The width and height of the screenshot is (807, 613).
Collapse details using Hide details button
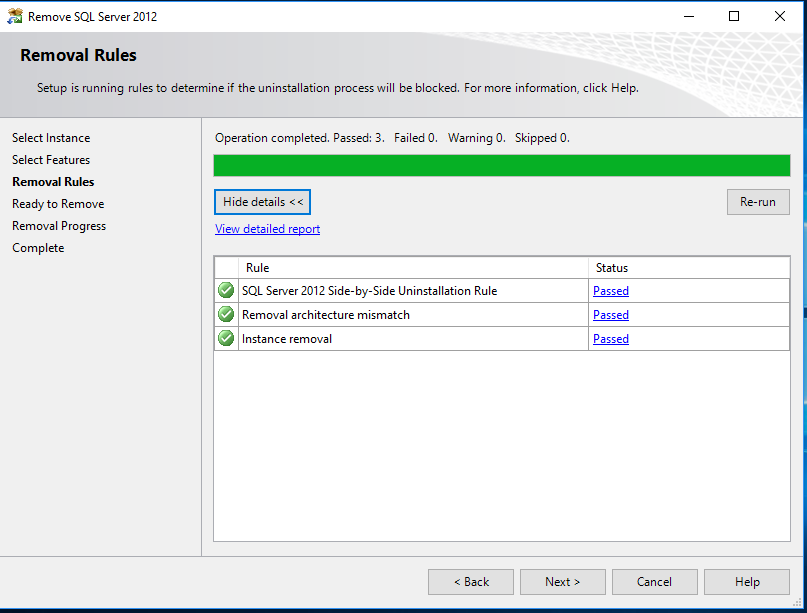coord(262,201)
